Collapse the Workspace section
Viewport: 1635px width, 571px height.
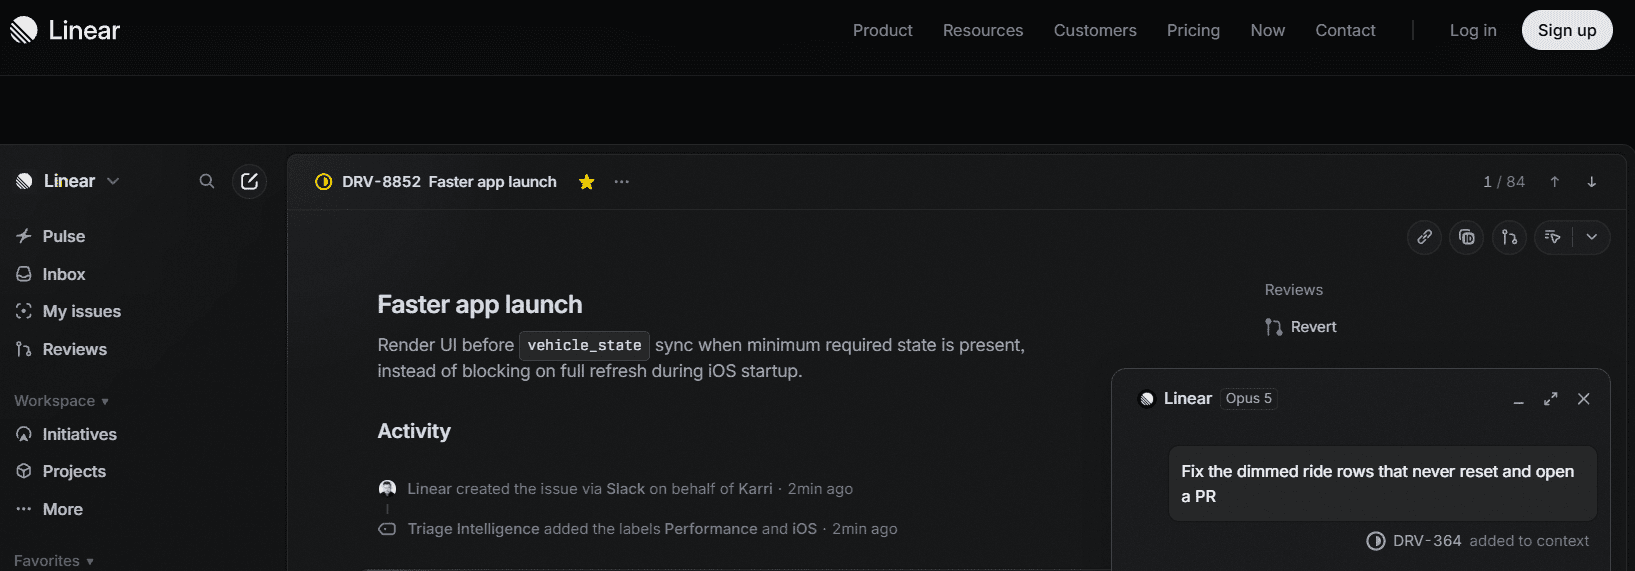(61, 401)
